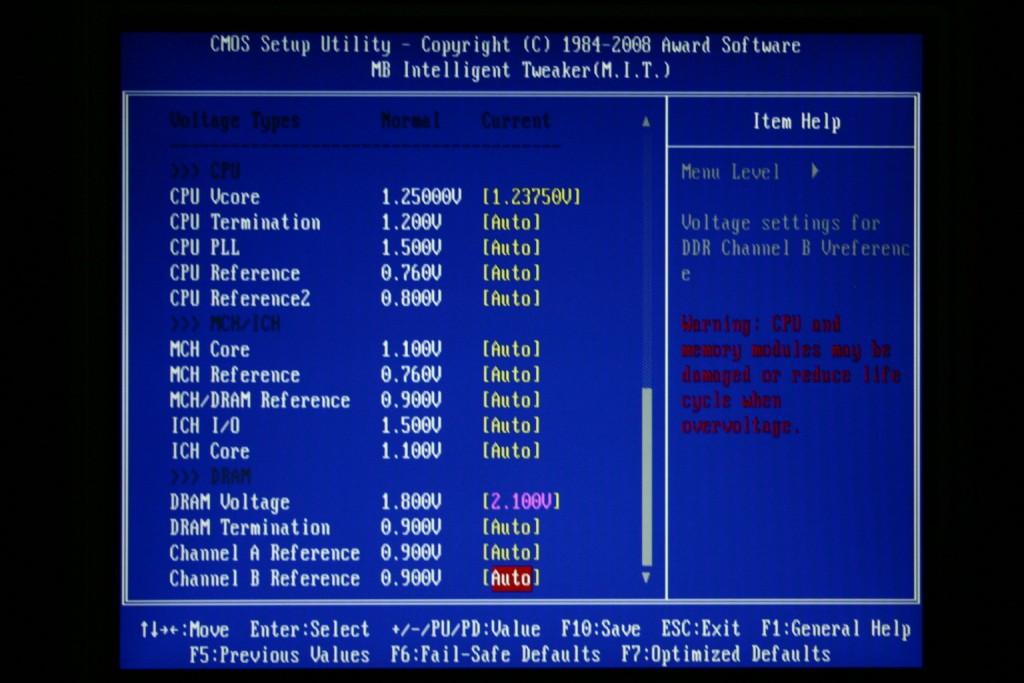Image resolution: width=1024 pixels, height=683 pixels.
Task: Click +/-/PU/PD:Value in the footer
Action: click(x=466, y=629)
